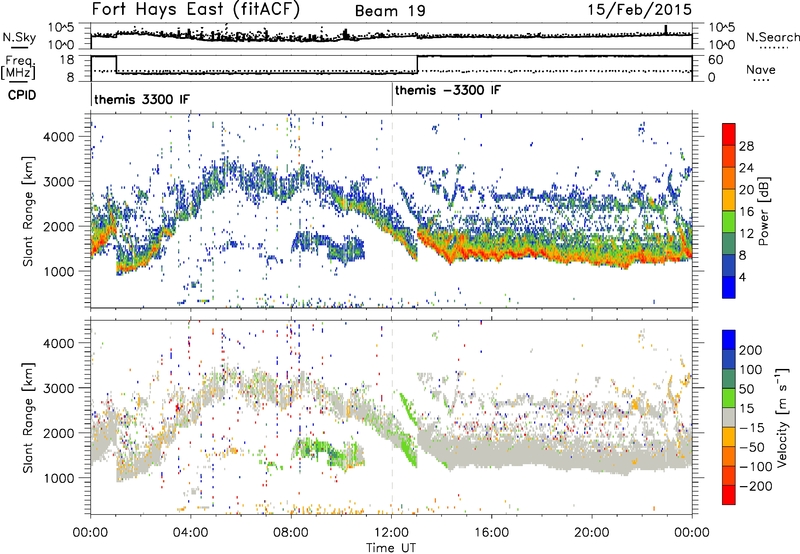Click the 'N.Search' legend label
Screen dimensions: 800x554
pyautogui.click(x=772, y=37)
